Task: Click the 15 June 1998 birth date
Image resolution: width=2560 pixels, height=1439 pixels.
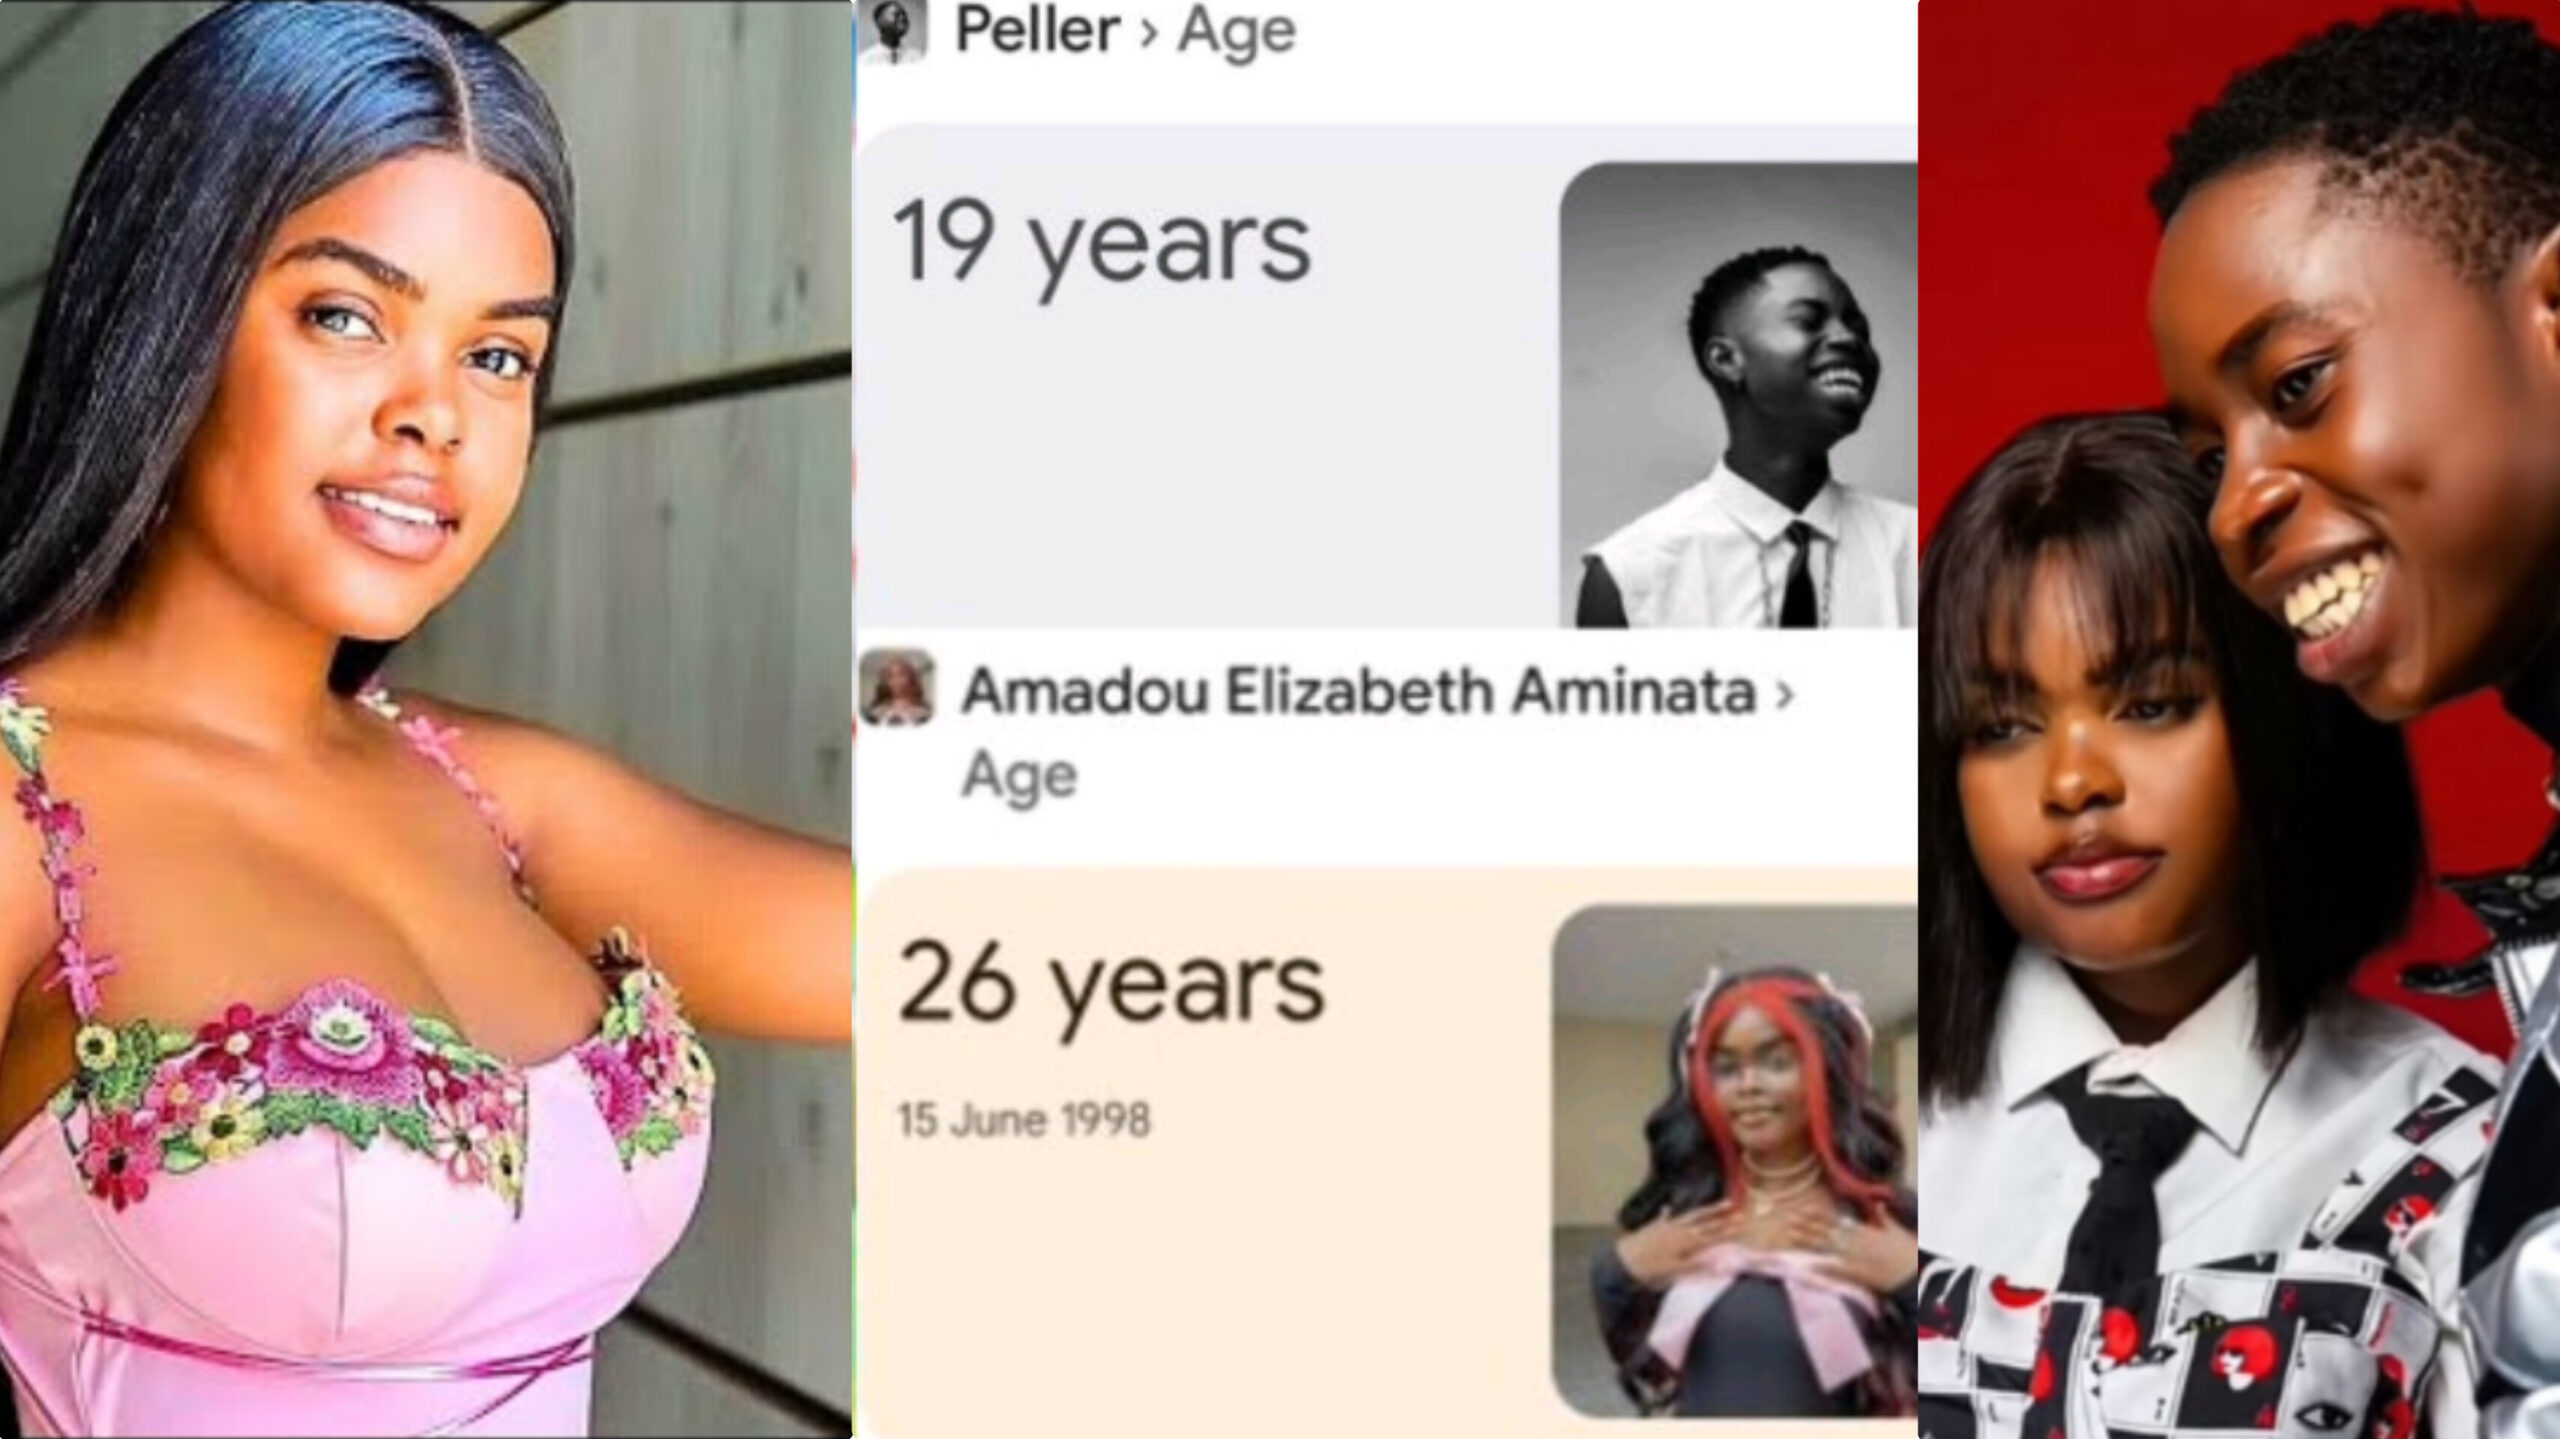Action: pos(1024,1120)
